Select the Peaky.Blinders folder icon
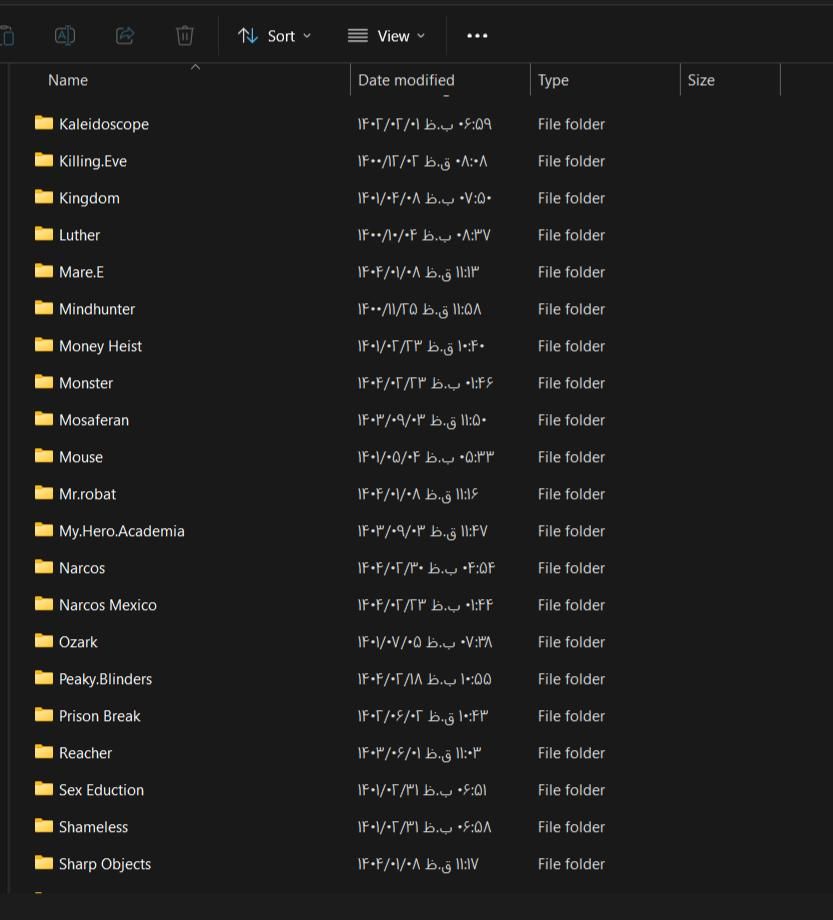833x920 pixels. (x=44, y=678)
